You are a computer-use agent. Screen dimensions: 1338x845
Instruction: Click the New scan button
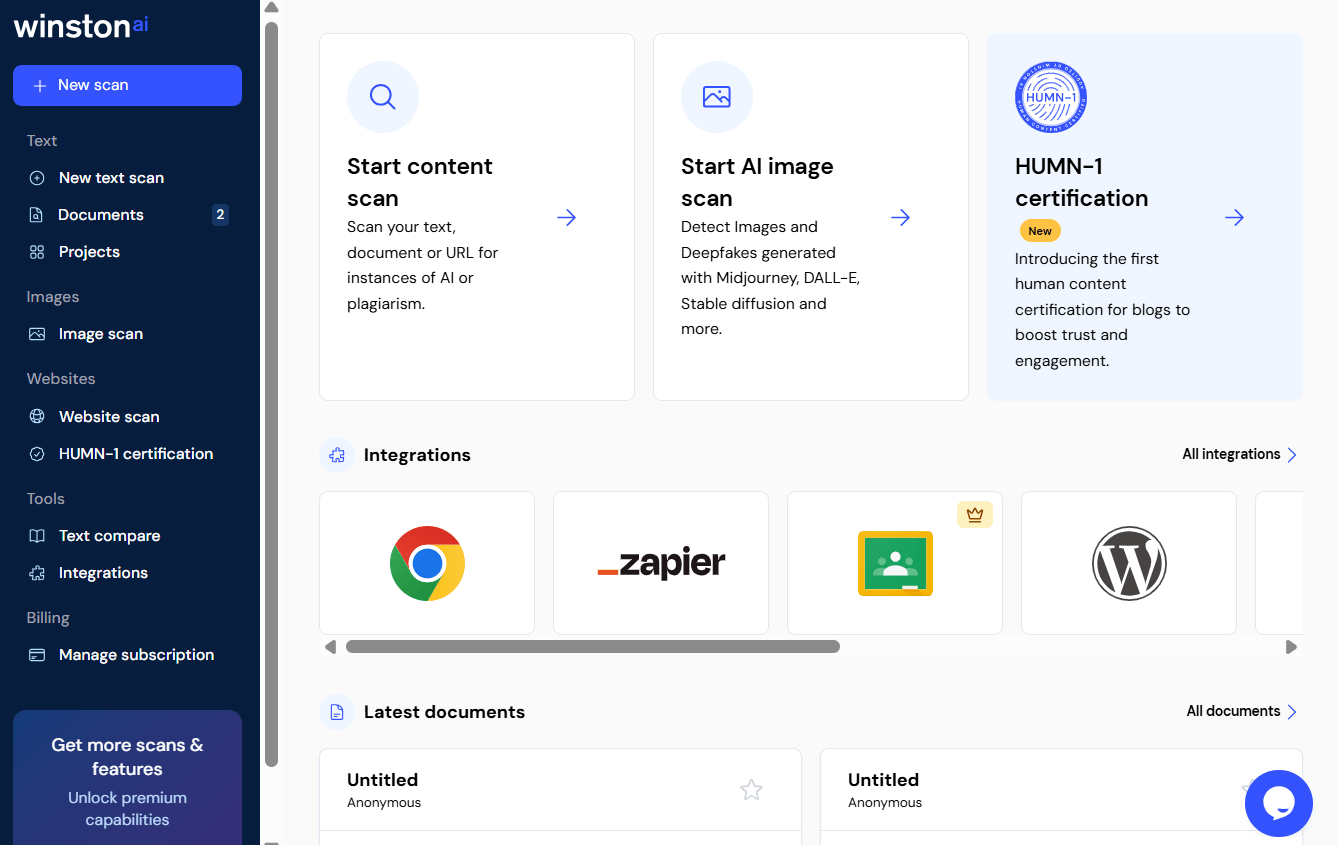point(127,85)
